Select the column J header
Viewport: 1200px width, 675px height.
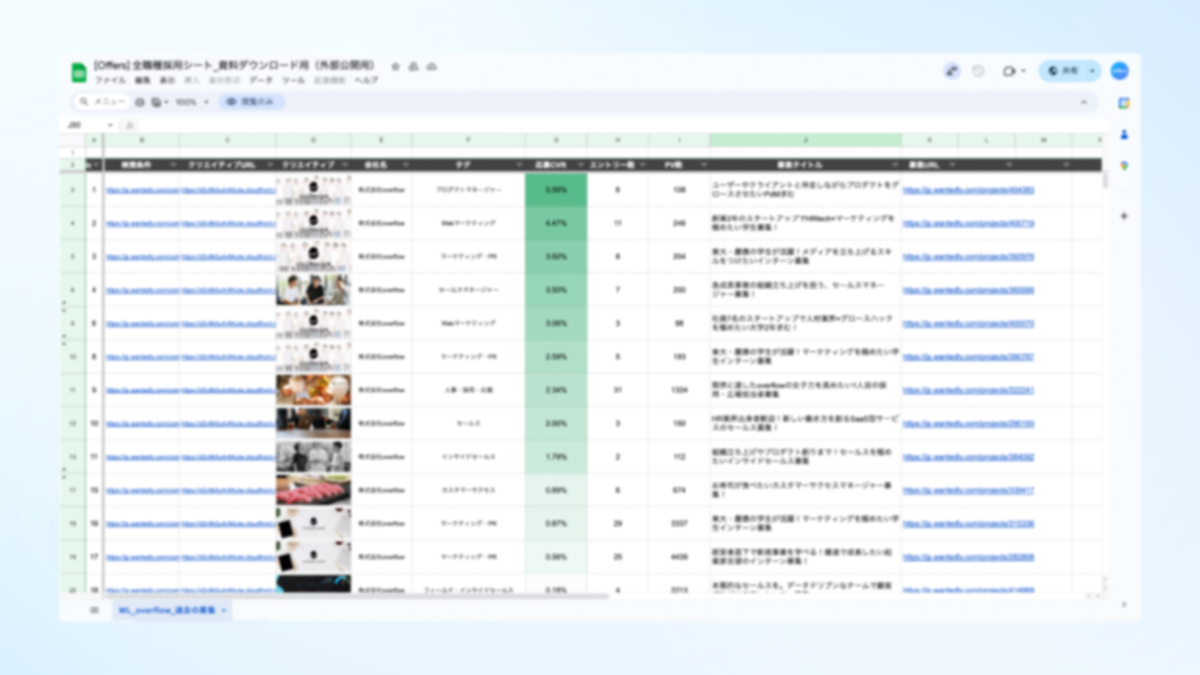pos(805,140)
